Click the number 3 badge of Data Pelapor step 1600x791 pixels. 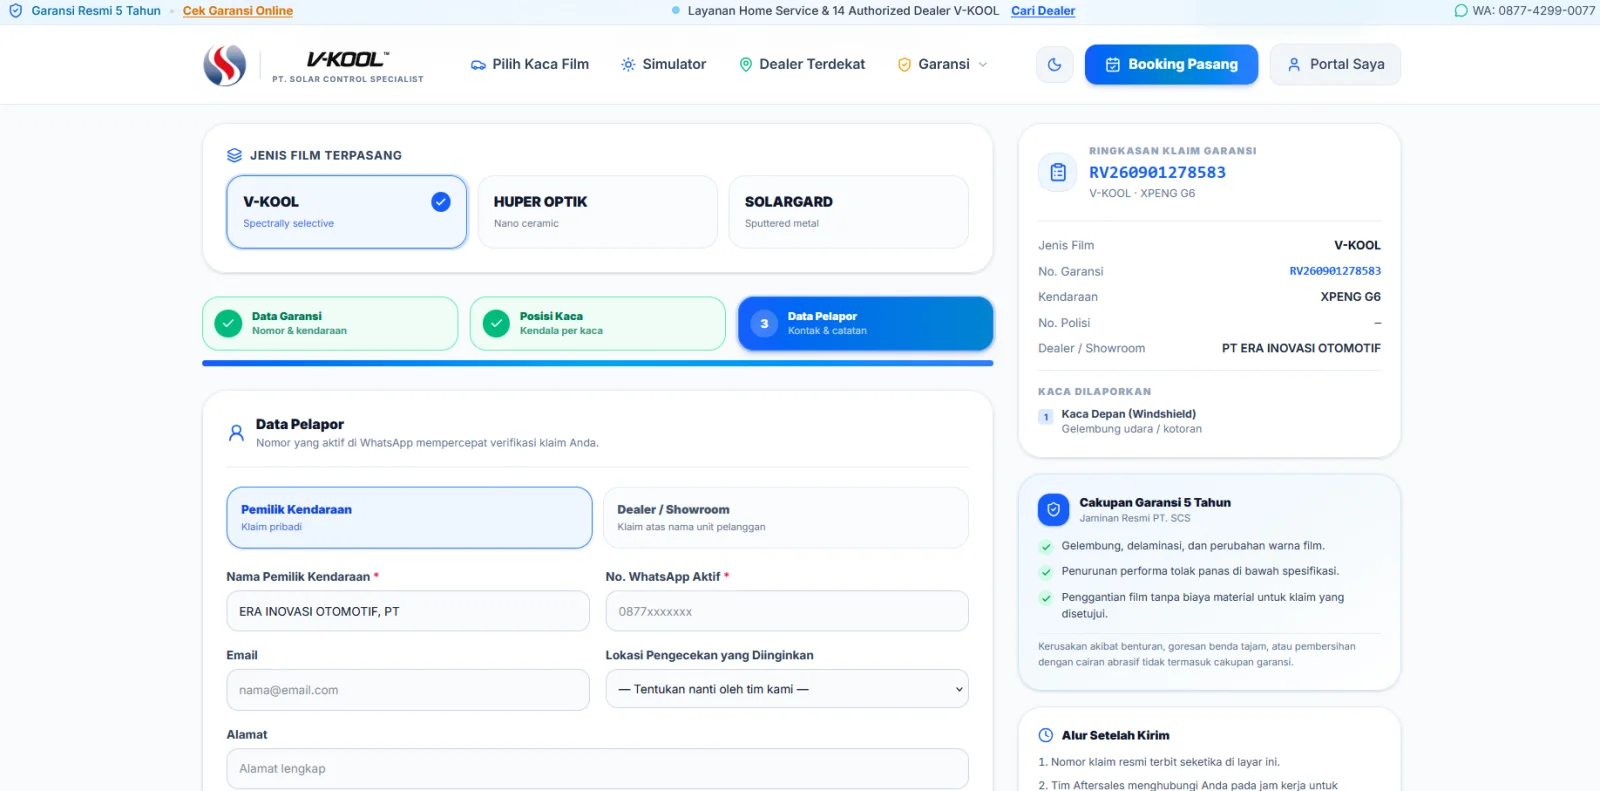click(x=764, y=323)
